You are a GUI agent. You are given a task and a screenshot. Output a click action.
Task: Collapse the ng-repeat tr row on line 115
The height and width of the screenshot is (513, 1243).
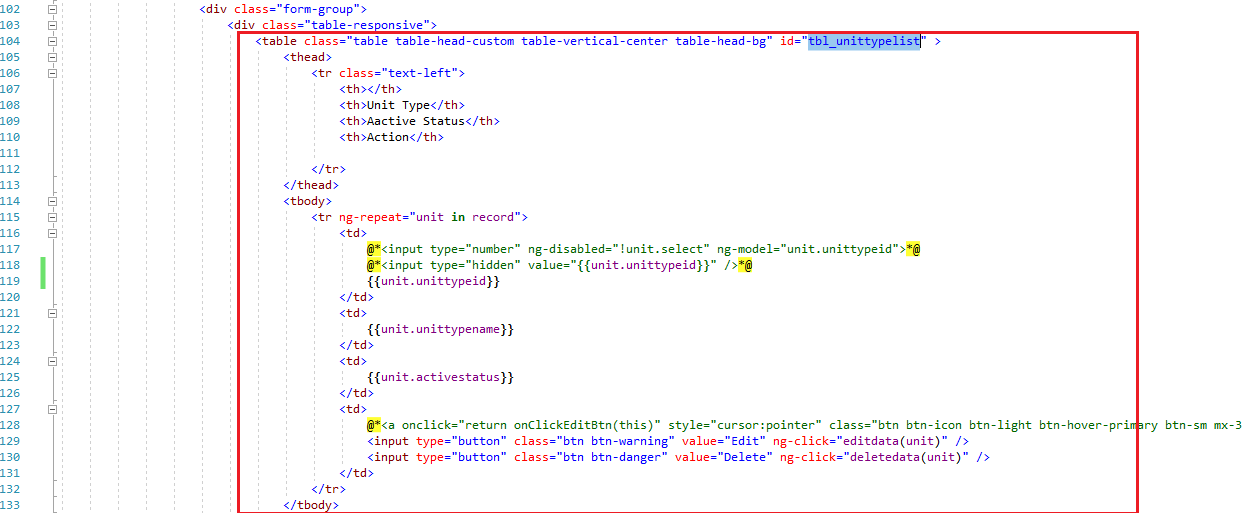click(52, 217)
